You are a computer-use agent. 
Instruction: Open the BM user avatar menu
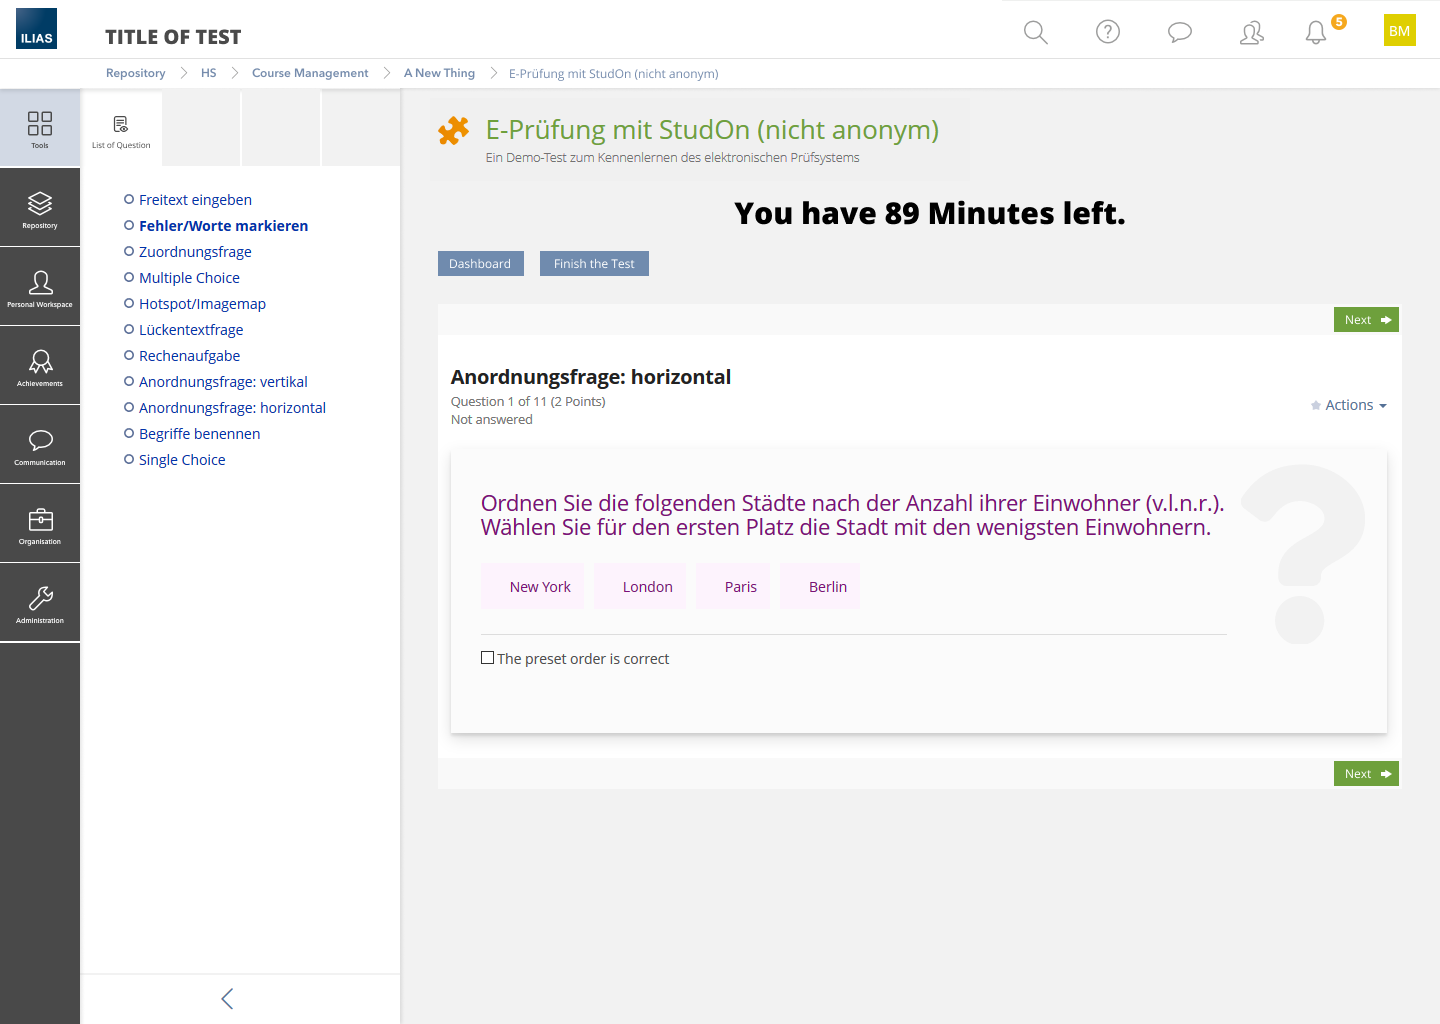1400,30
